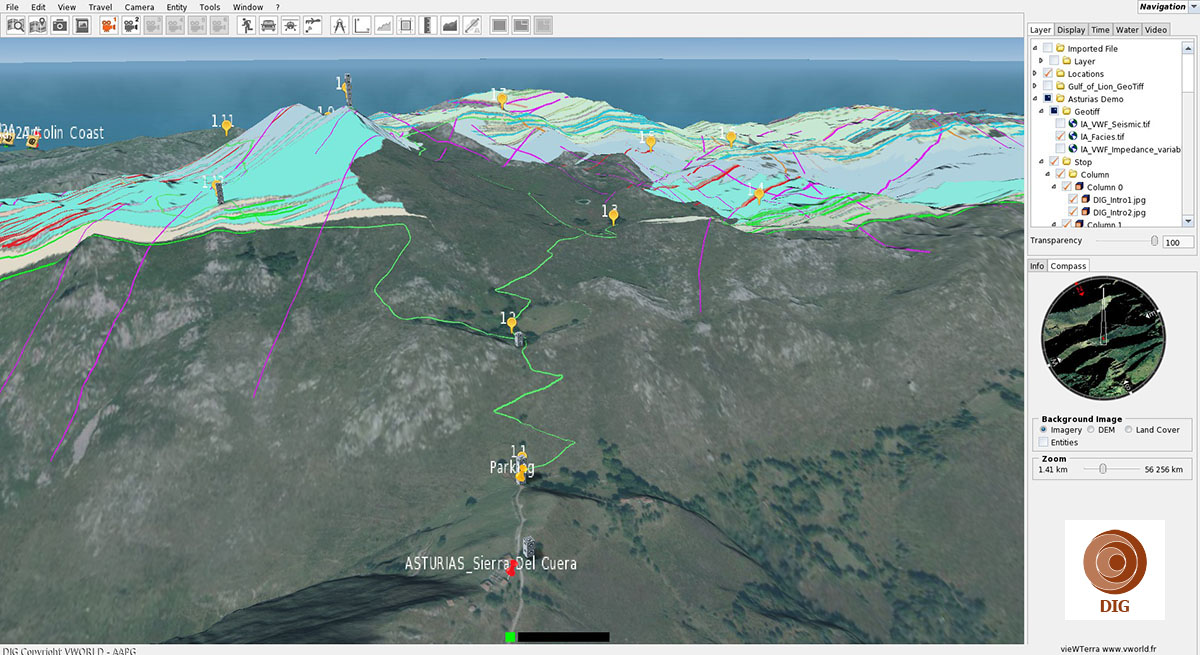Select walking travel mode icon
The image size is (1200, 655).
coord(246,25)
